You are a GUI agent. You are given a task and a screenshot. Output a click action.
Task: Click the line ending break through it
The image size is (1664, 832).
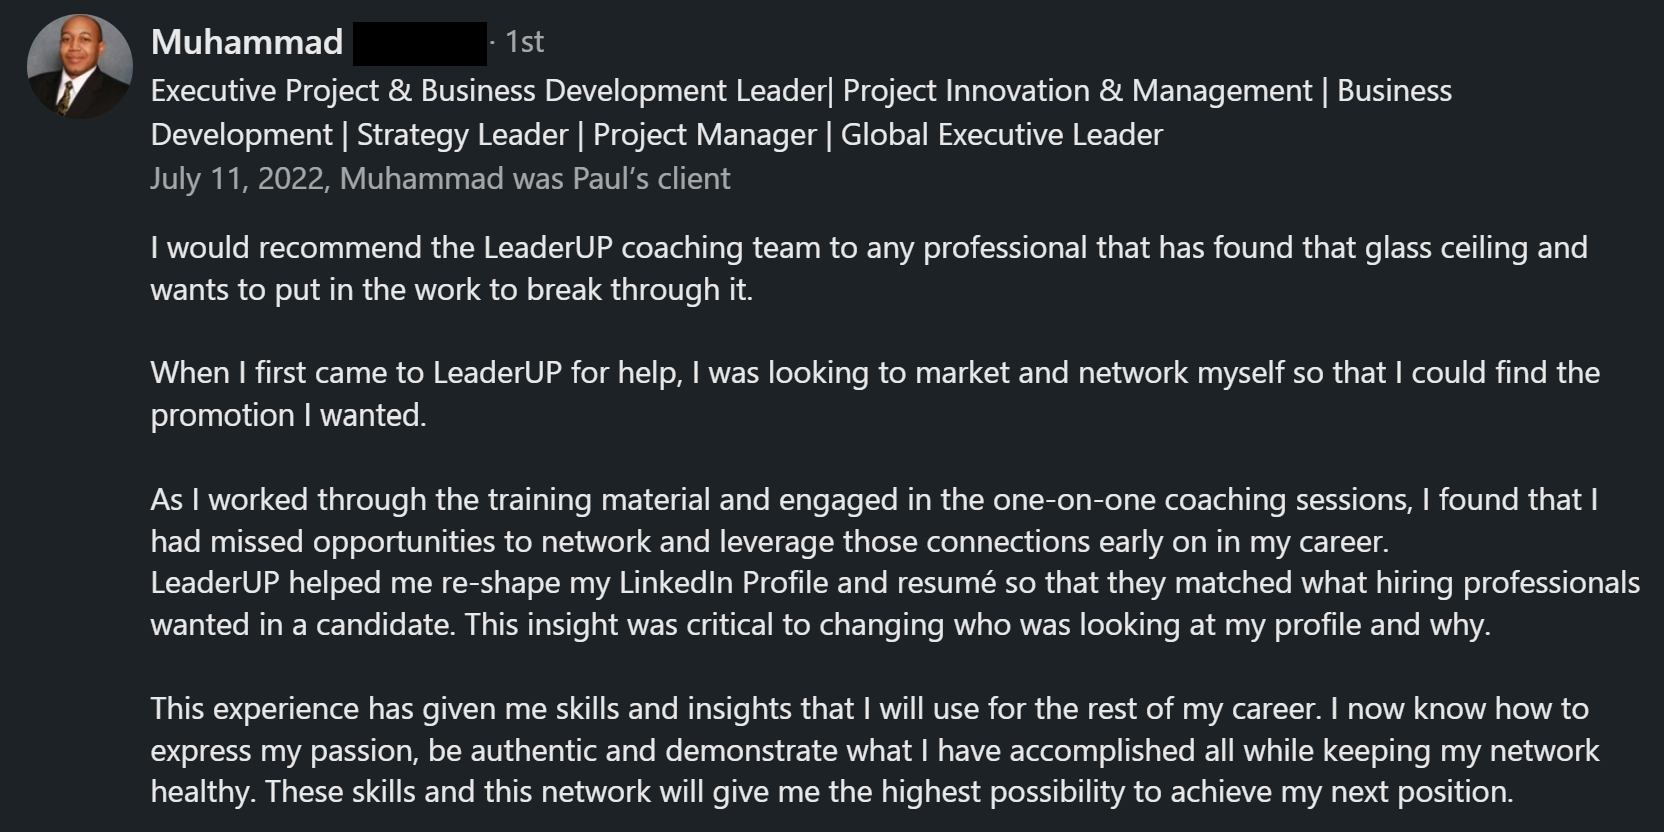(x=451, y=290)
